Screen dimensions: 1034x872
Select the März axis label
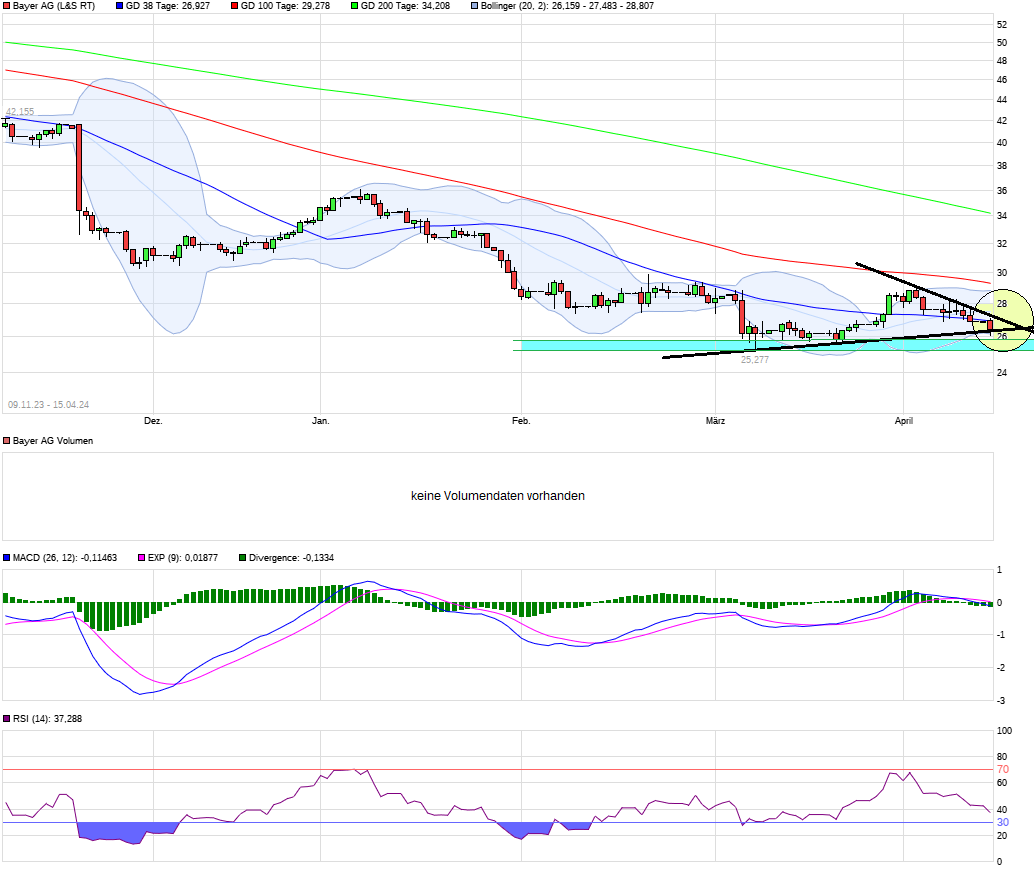coord(714,421)
